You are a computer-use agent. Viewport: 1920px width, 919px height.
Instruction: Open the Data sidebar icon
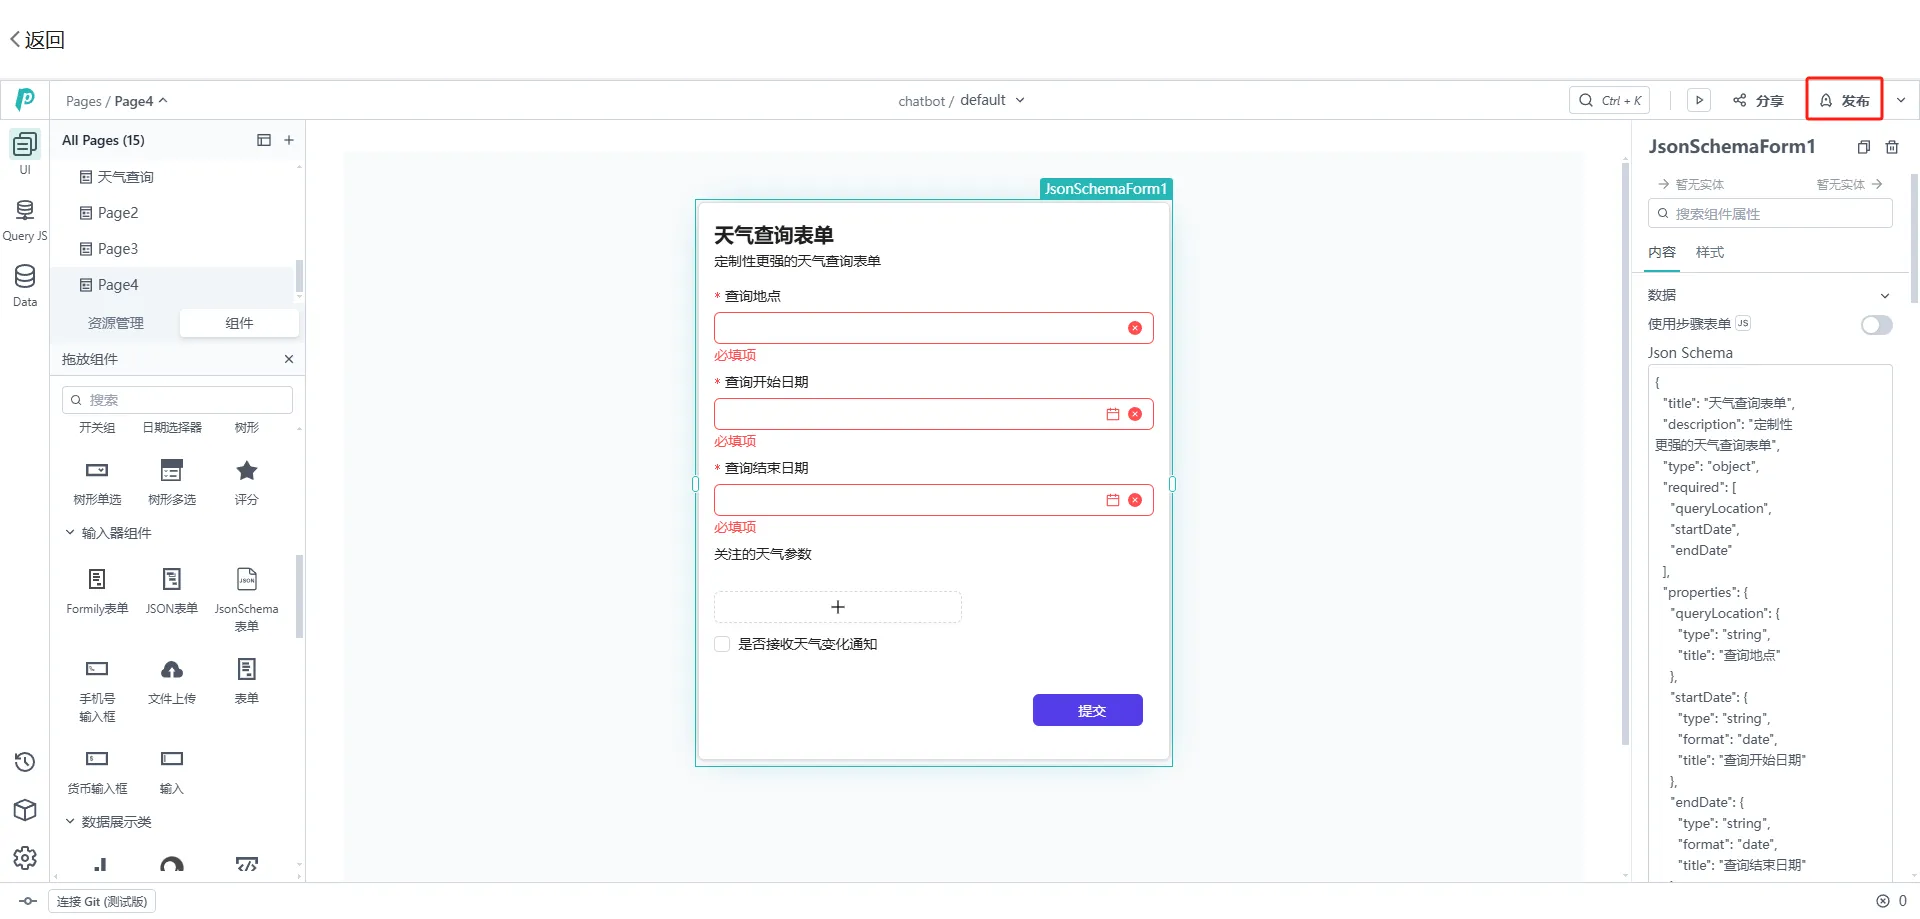(25, 276)
